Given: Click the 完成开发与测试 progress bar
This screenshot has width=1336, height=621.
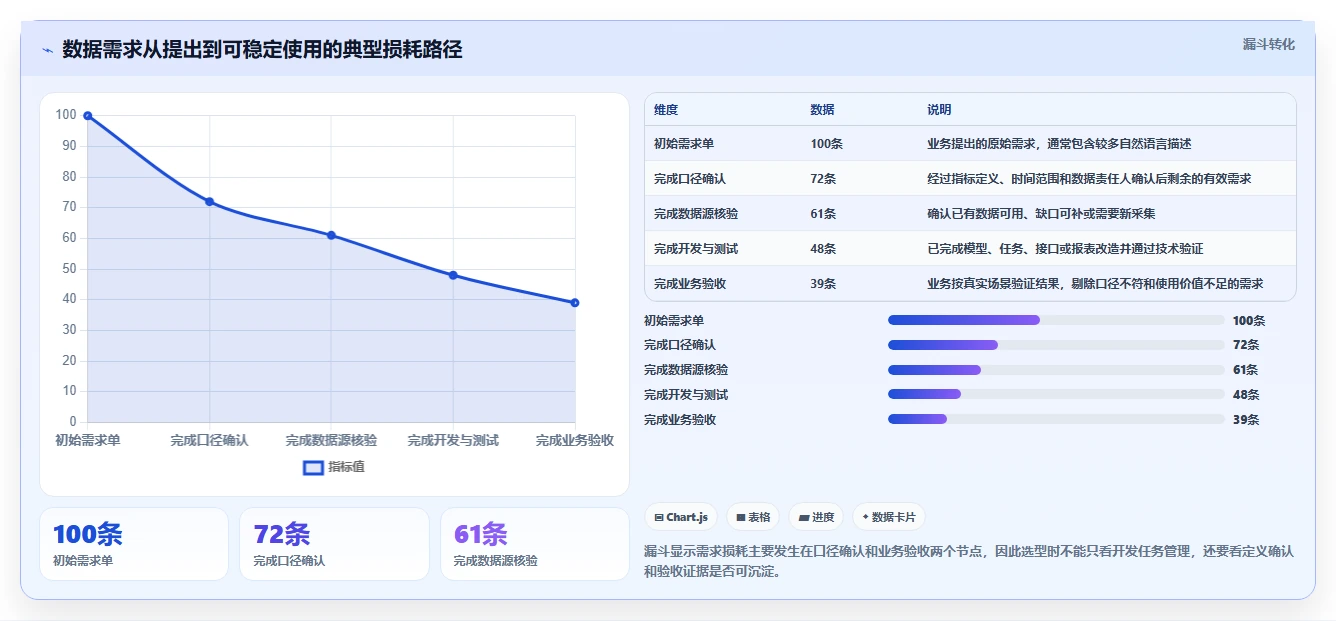Looking at the screenshot, I should pos(1056,394).
